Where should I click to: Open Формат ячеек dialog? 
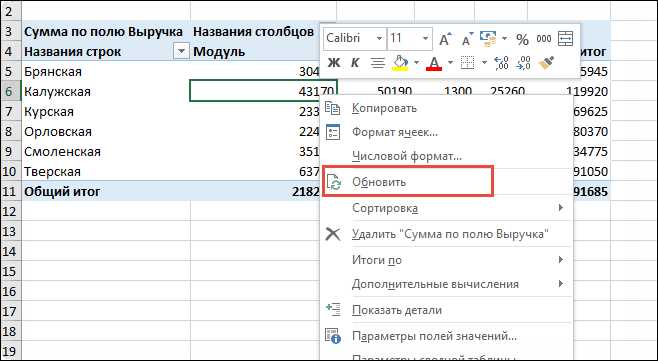click(446, 133)
